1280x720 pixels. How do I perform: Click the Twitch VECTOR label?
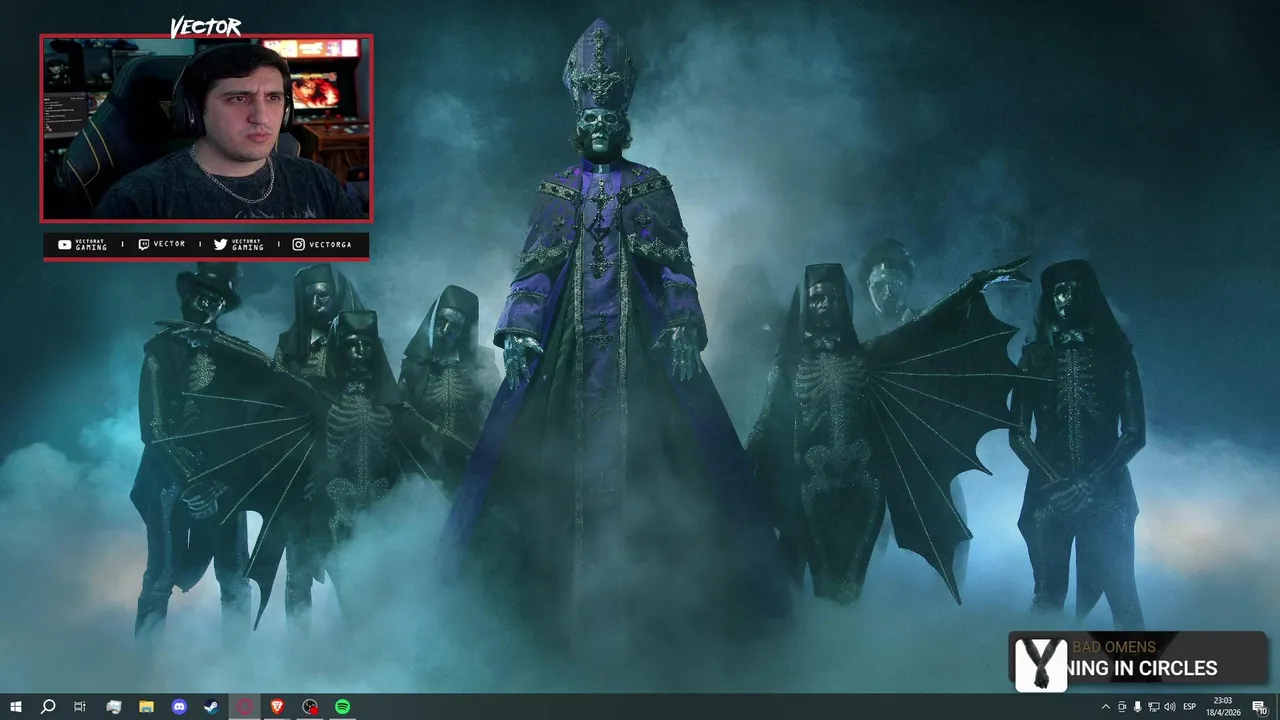(x=161, y=244)
